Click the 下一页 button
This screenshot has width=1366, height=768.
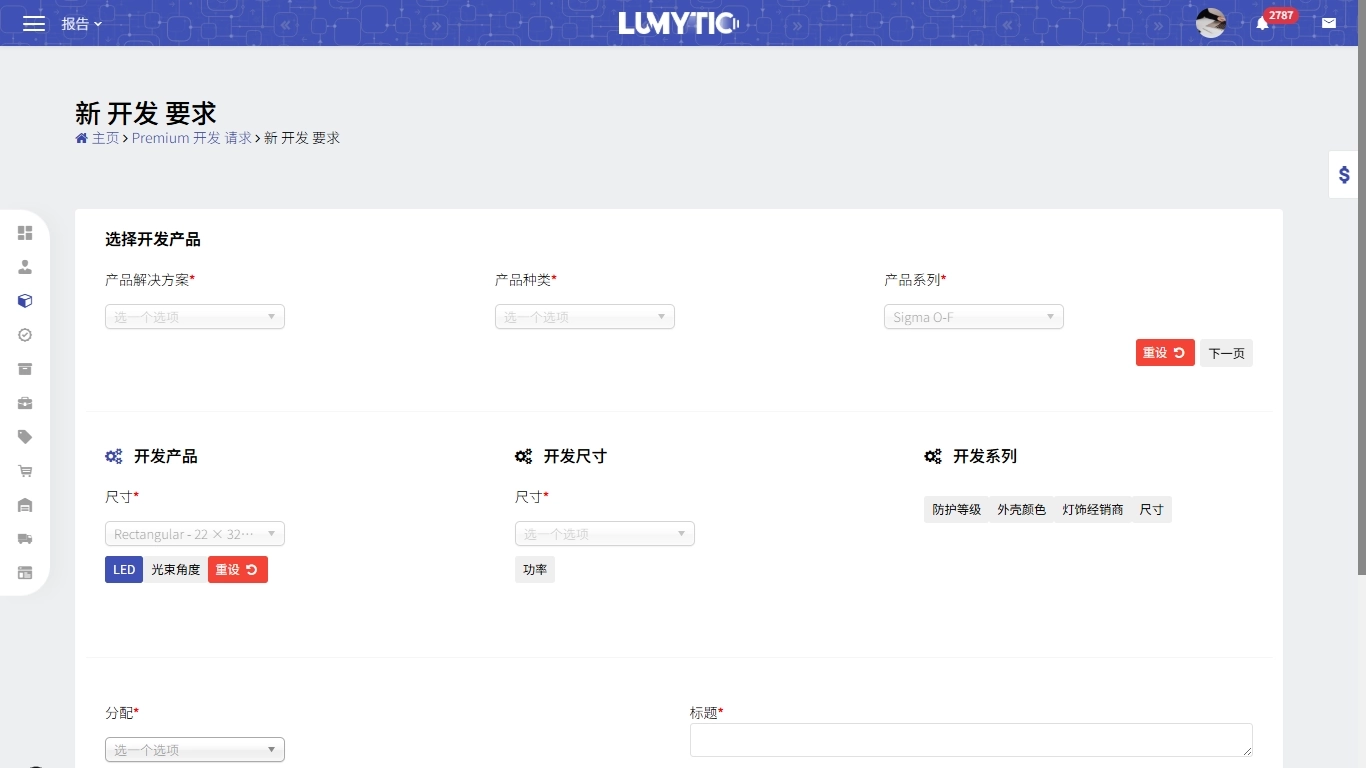point(1226,353)
